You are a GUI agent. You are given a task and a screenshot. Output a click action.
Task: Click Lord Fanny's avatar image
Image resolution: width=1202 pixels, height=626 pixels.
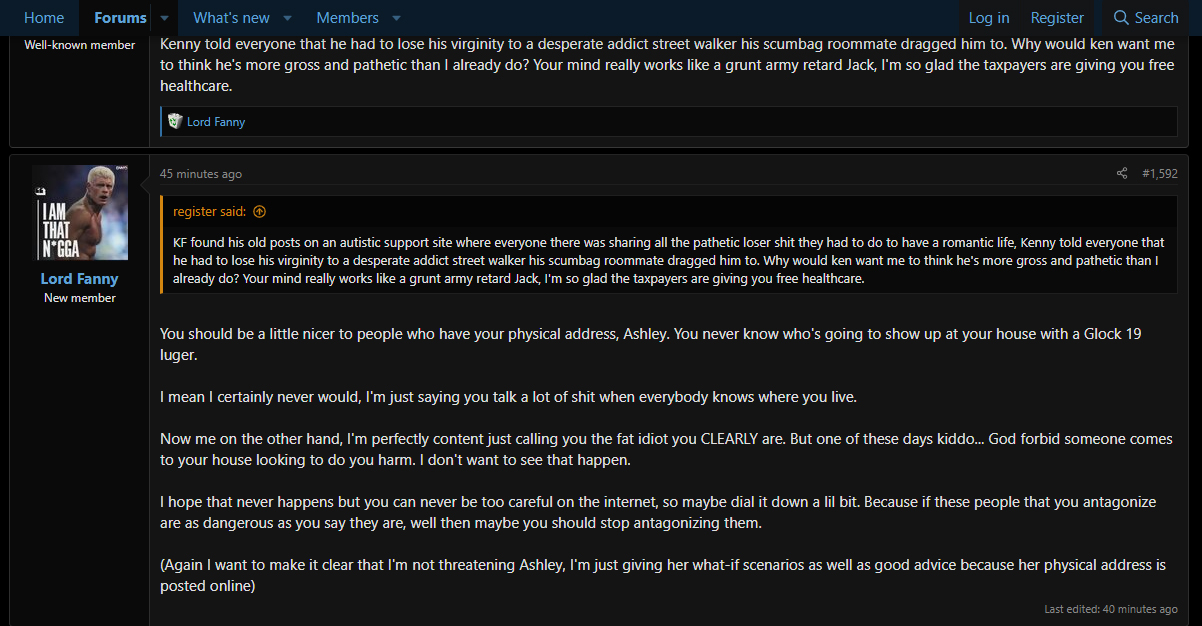tap(80, 213)
